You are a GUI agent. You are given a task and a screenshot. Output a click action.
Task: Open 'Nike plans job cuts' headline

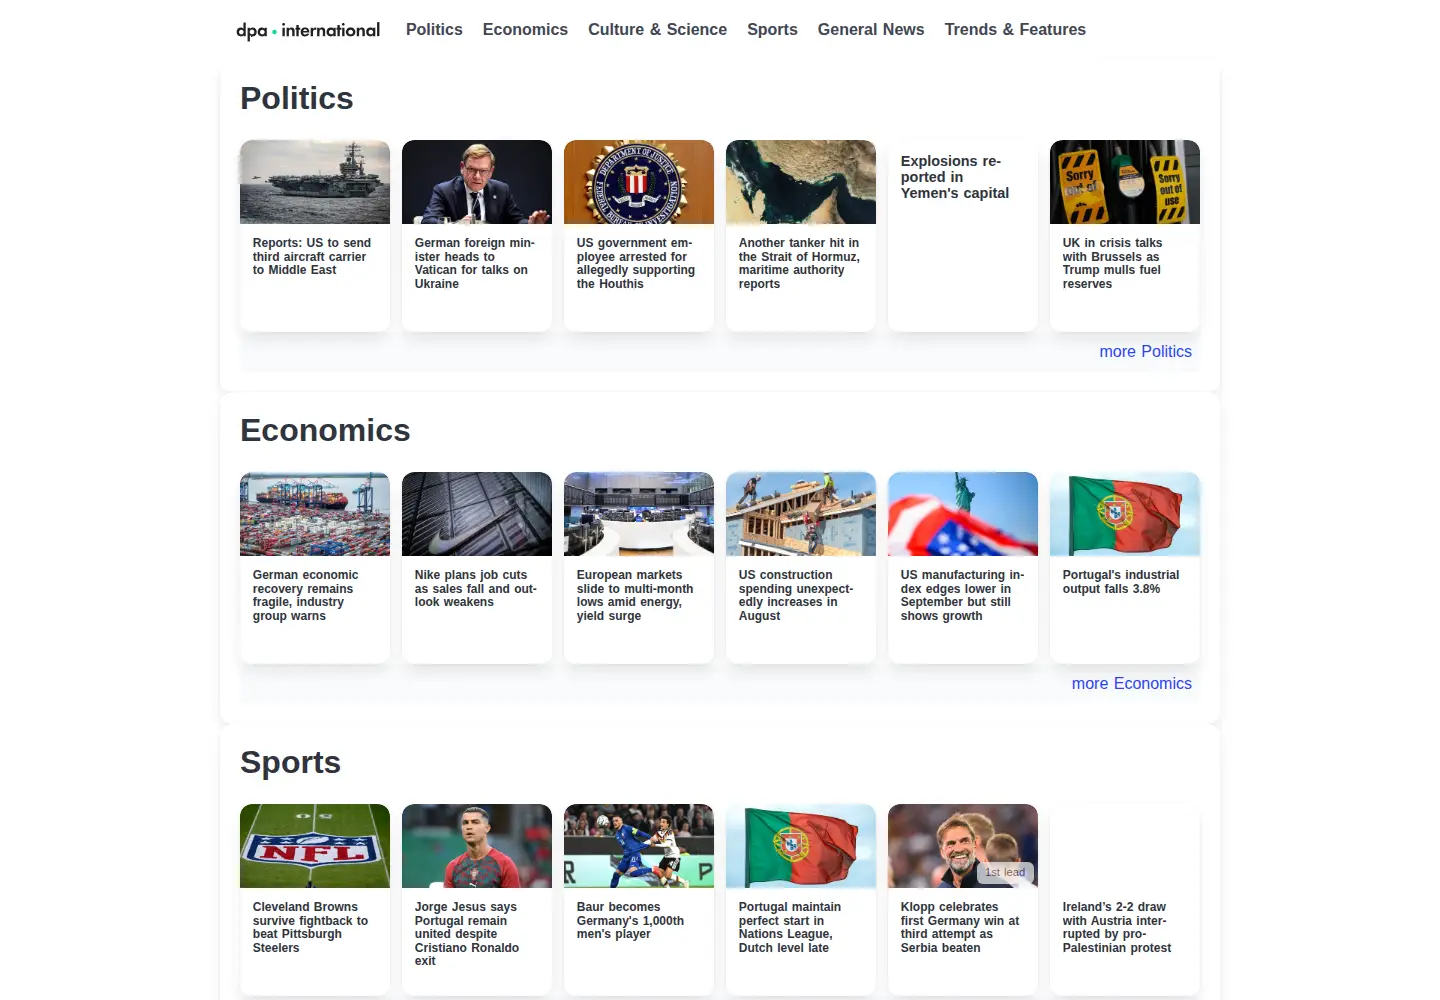pos(475,589)
